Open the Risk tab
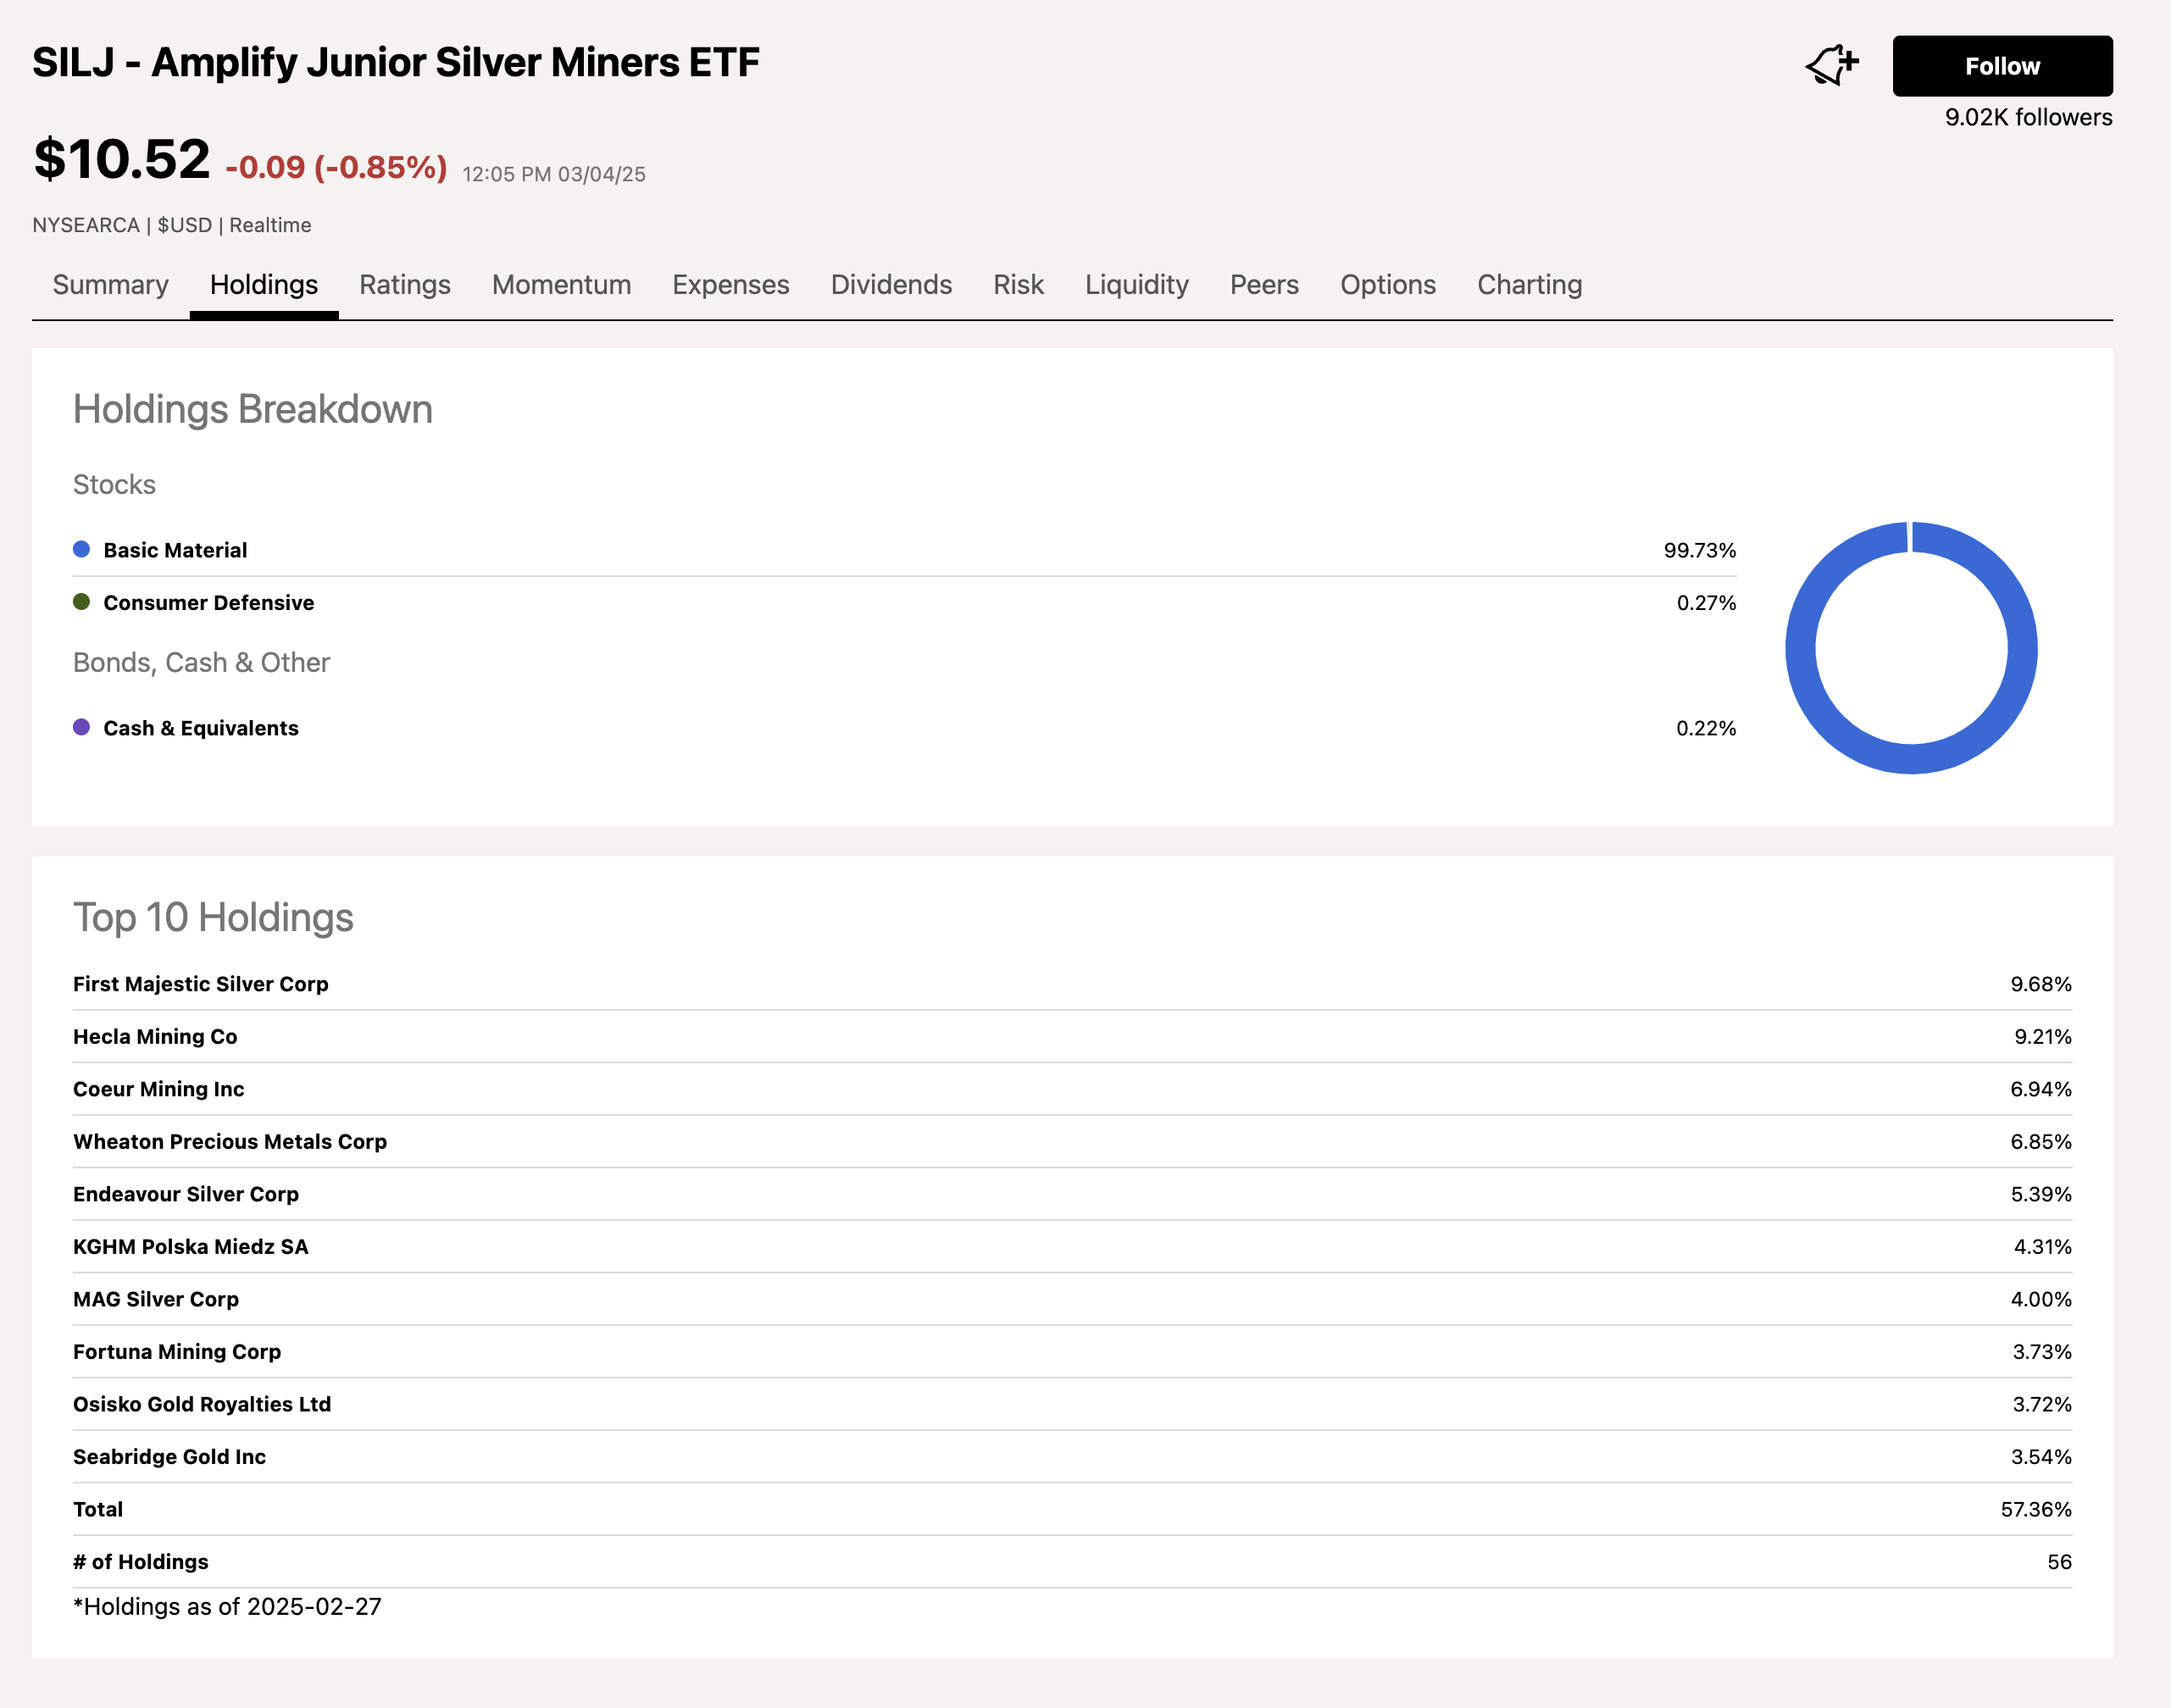This screenshot has width=2171, height=1708. pyautogui.click(x=1018, y=285)
